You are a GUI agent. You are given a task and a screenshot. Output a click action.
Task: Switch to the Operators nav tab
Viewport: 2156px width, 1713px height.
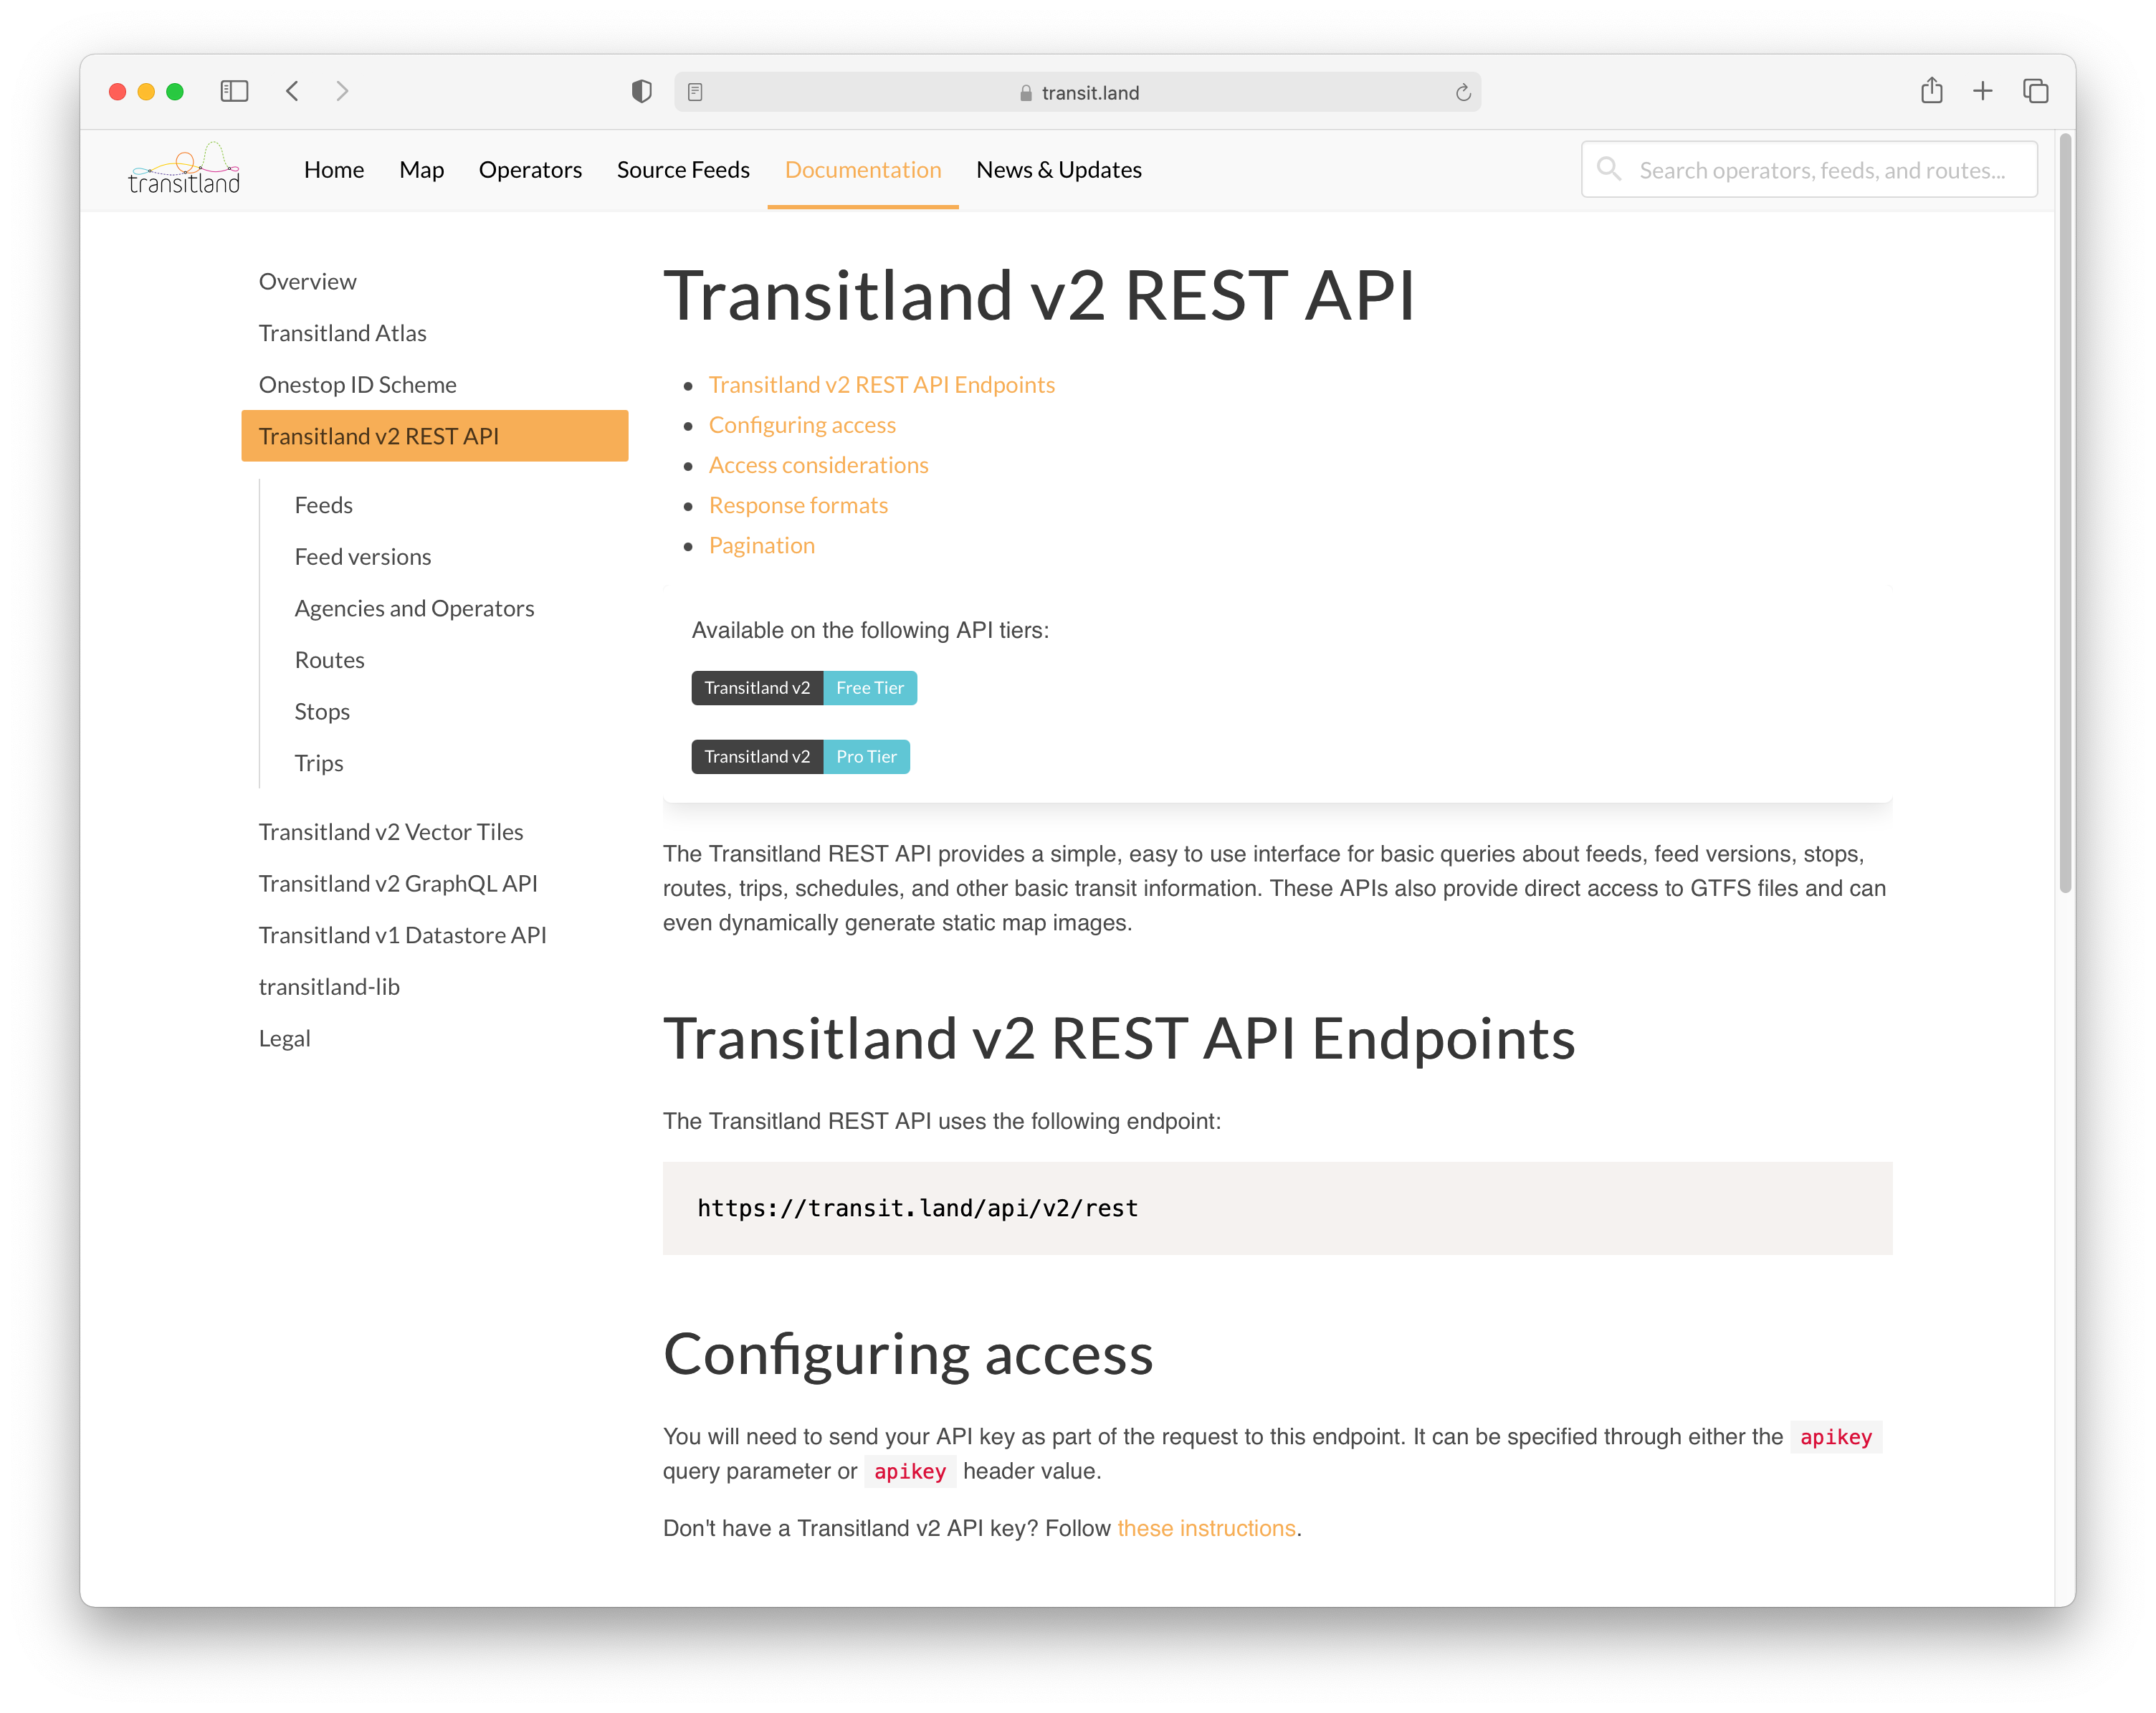[x=529, y=170]
